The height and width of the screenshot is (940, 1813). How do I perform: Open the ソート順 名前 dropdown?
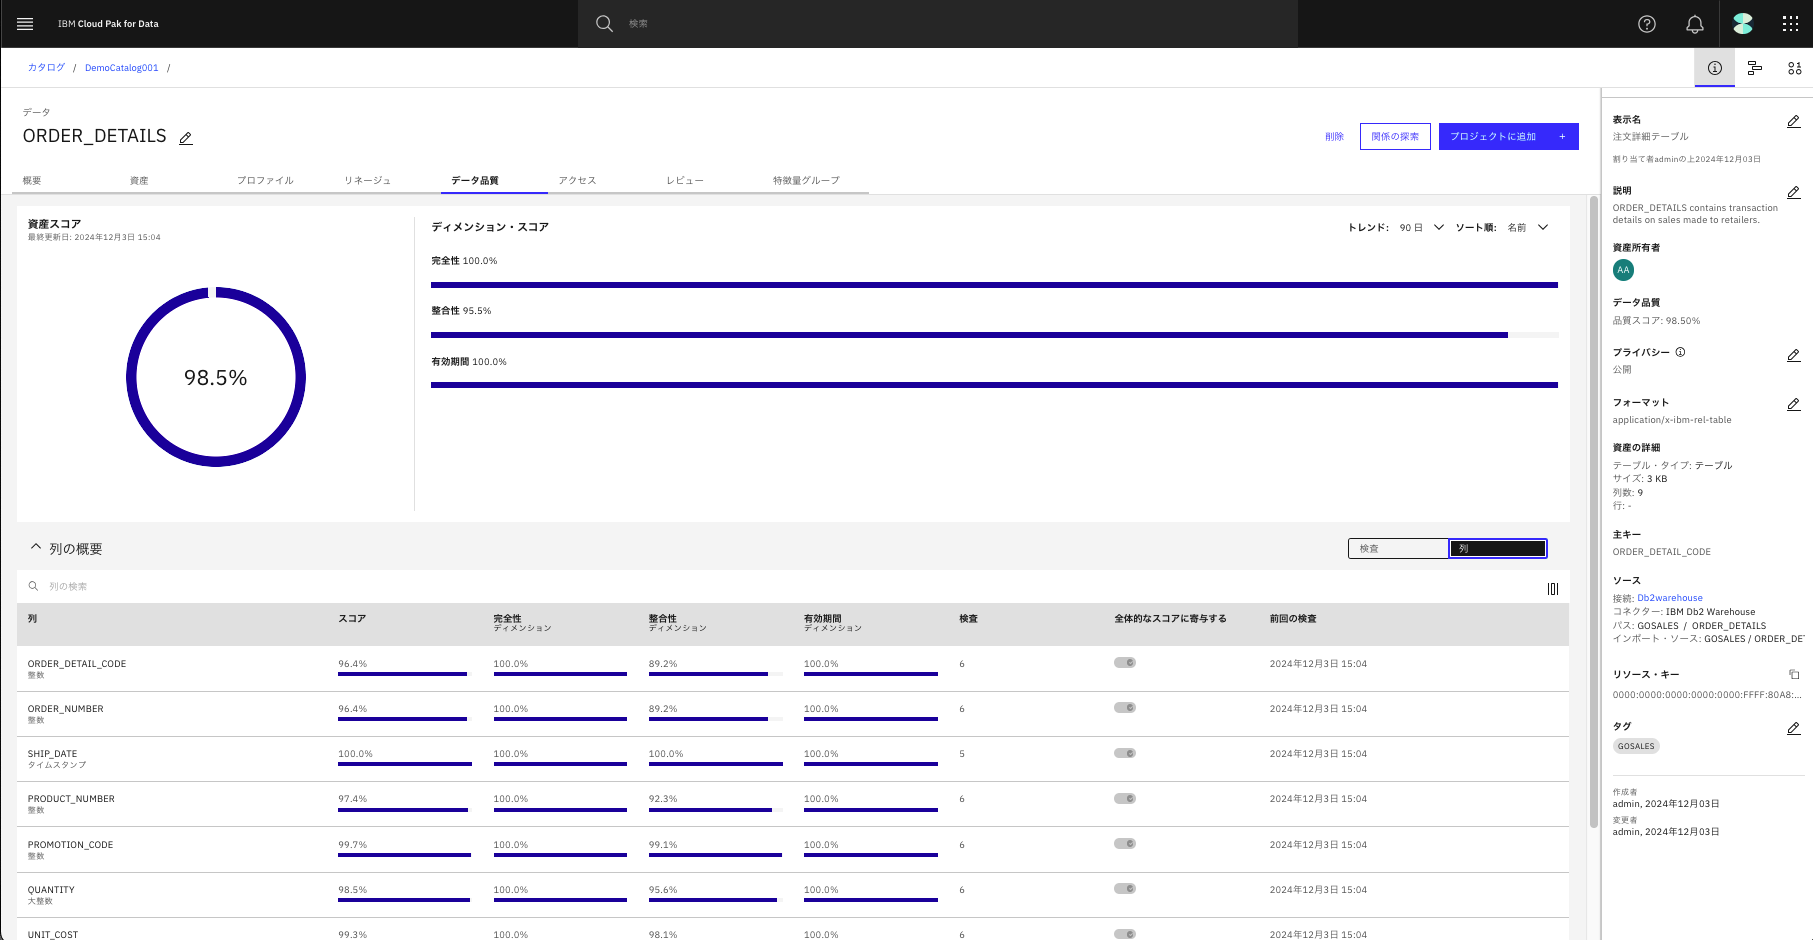click(x=1528, y=227)
